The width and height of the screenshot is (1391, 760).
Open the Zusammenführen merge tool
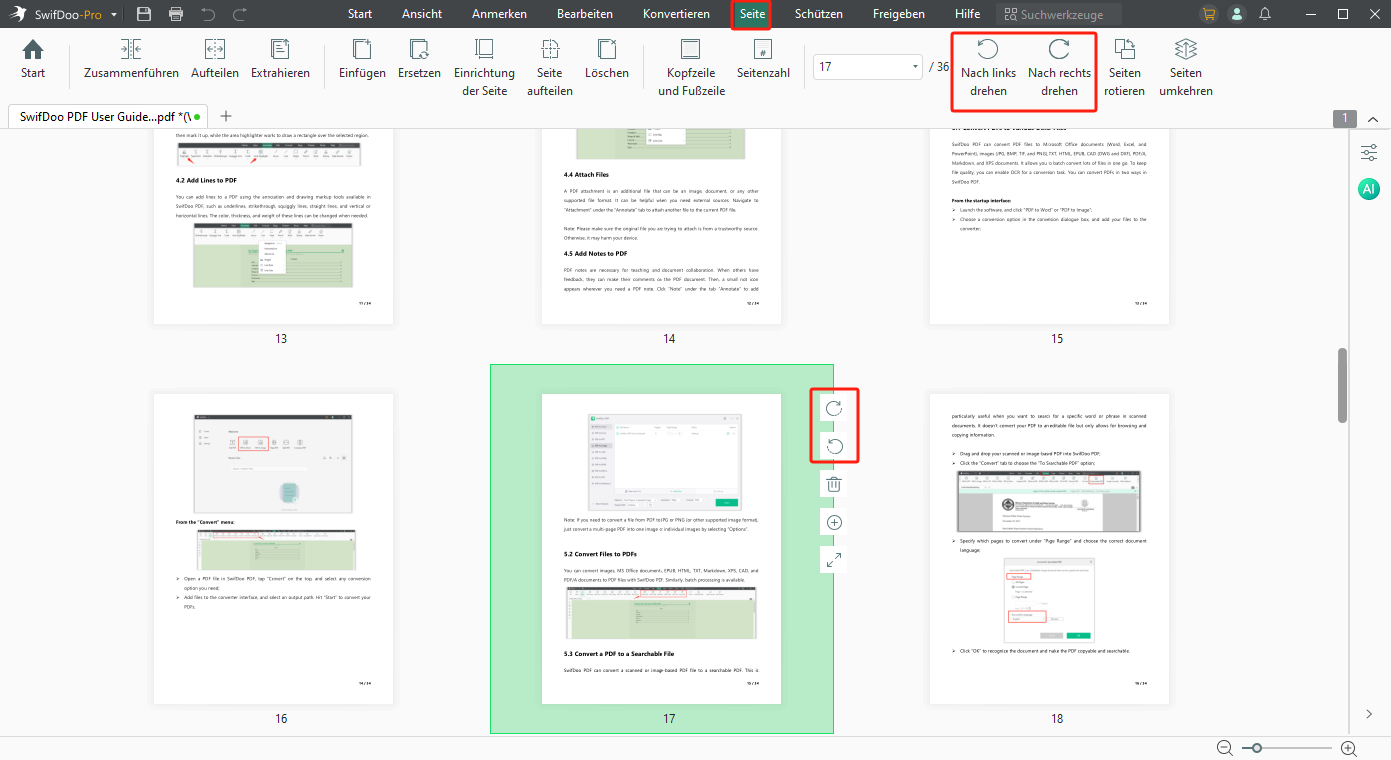tap(131, 60)
